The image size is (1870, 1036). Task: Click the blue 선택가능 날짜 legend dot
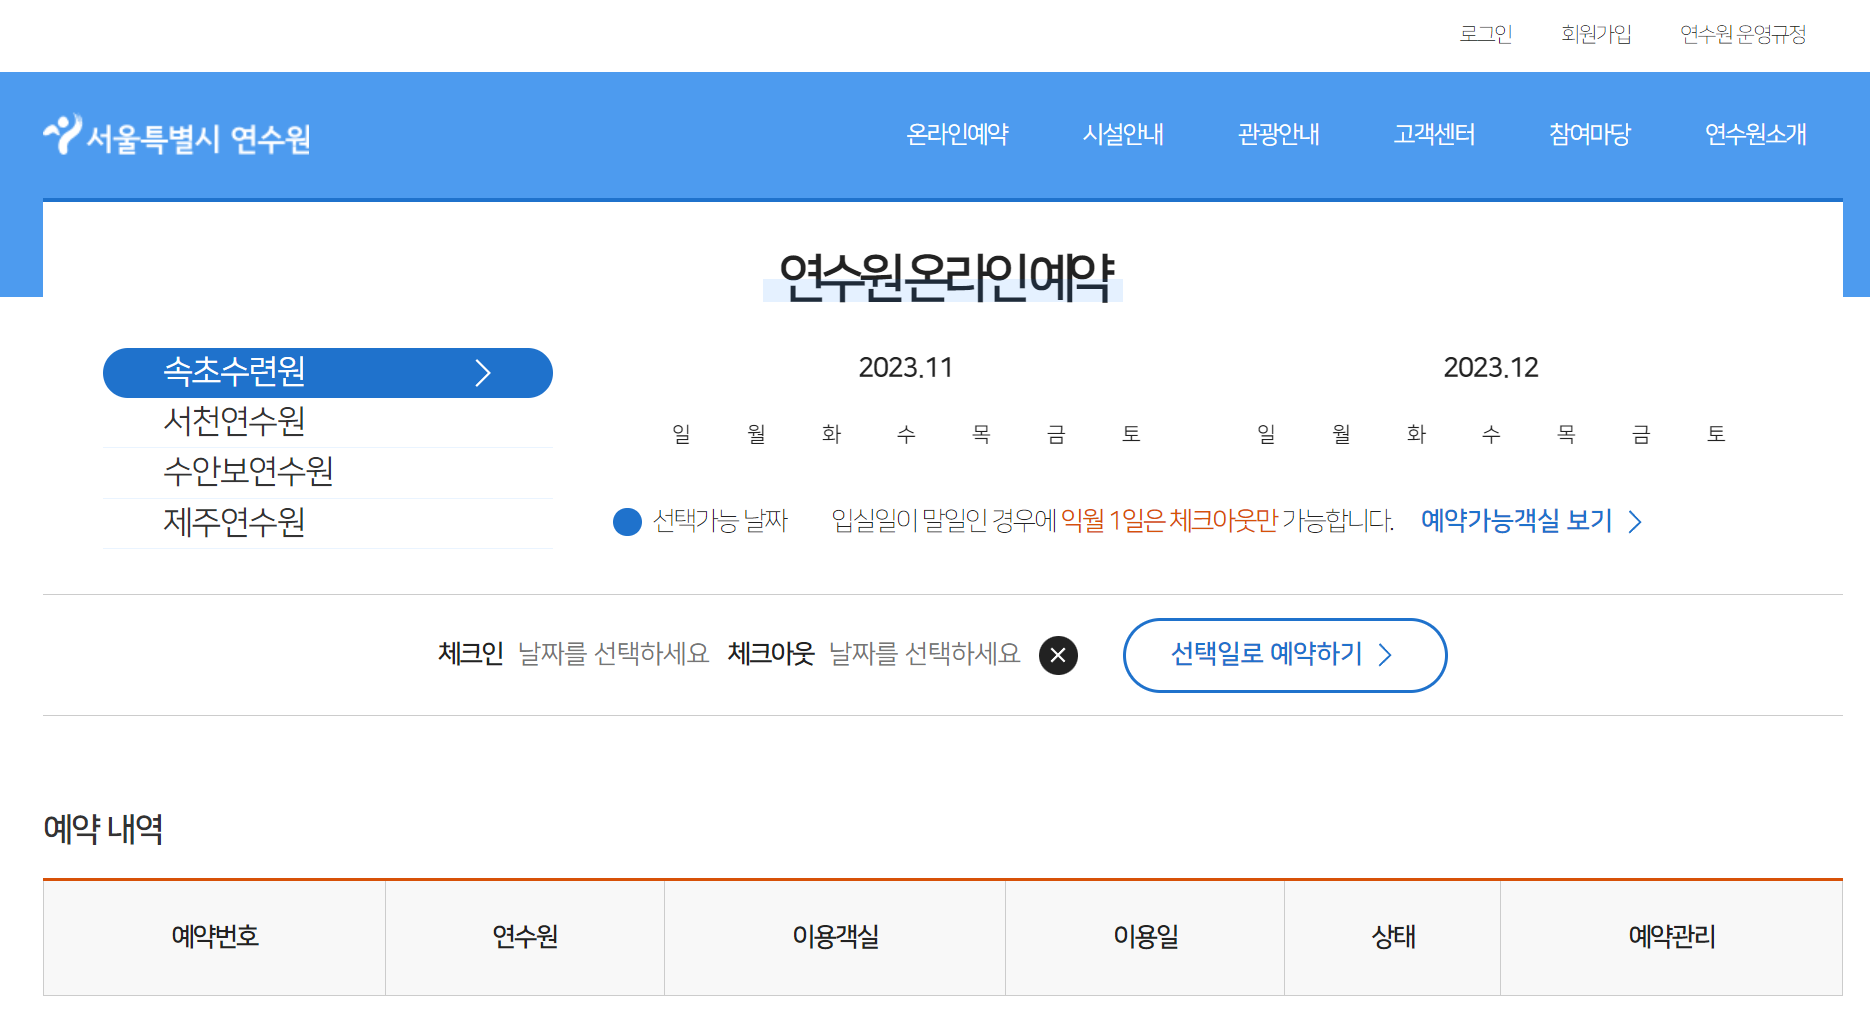[x=624, y=521]
